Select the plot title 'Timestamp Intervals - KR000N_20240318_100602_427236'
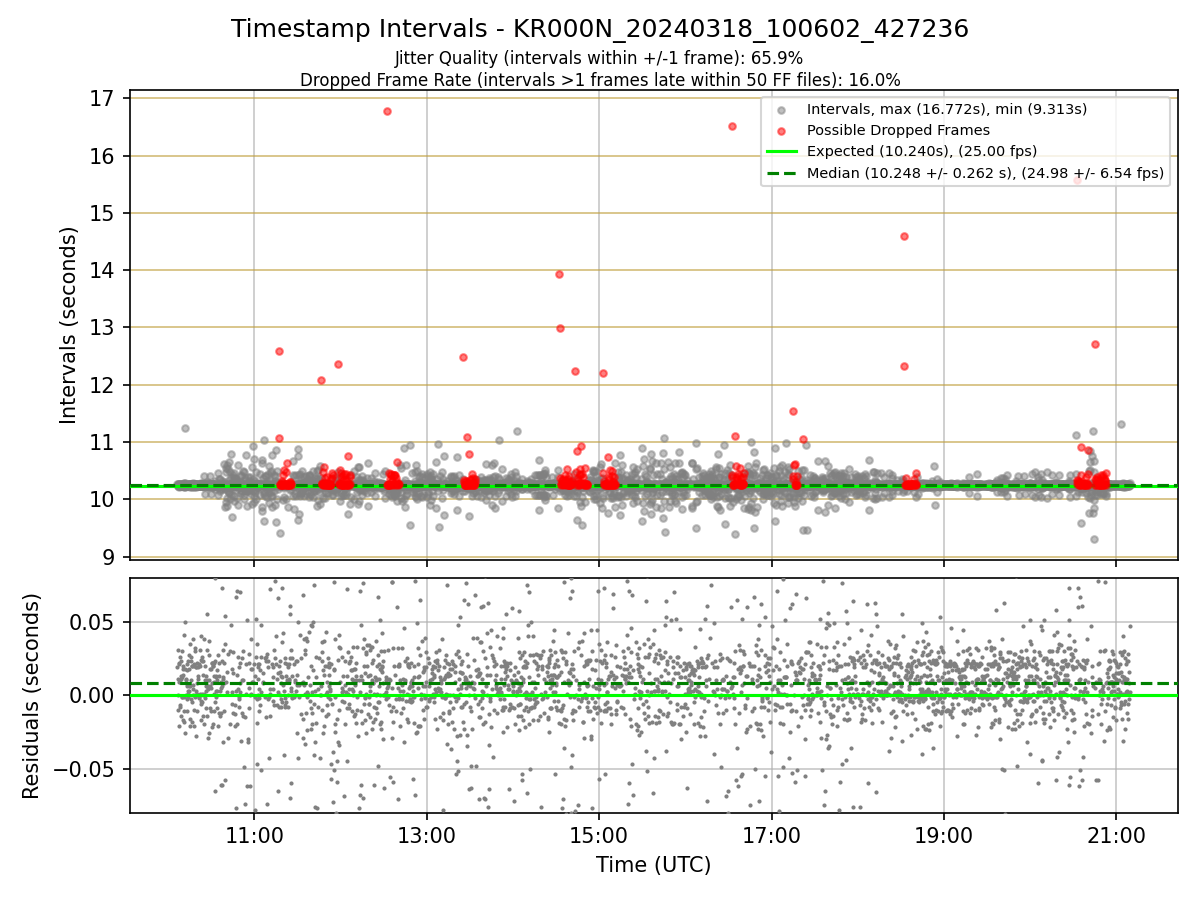This screenshot has height=900, width=1200. pyautogui.click(x=600, y=29)
